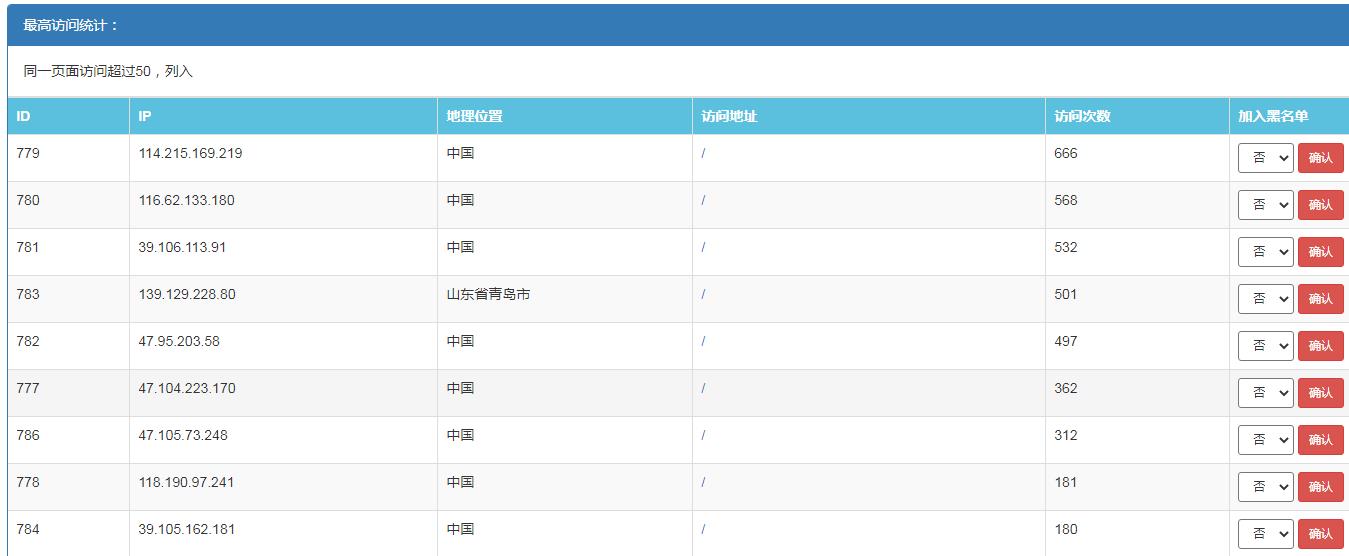Click the 地理位置 column header
The height and width of the screenshot is (556, 1349).
[565, 116]
